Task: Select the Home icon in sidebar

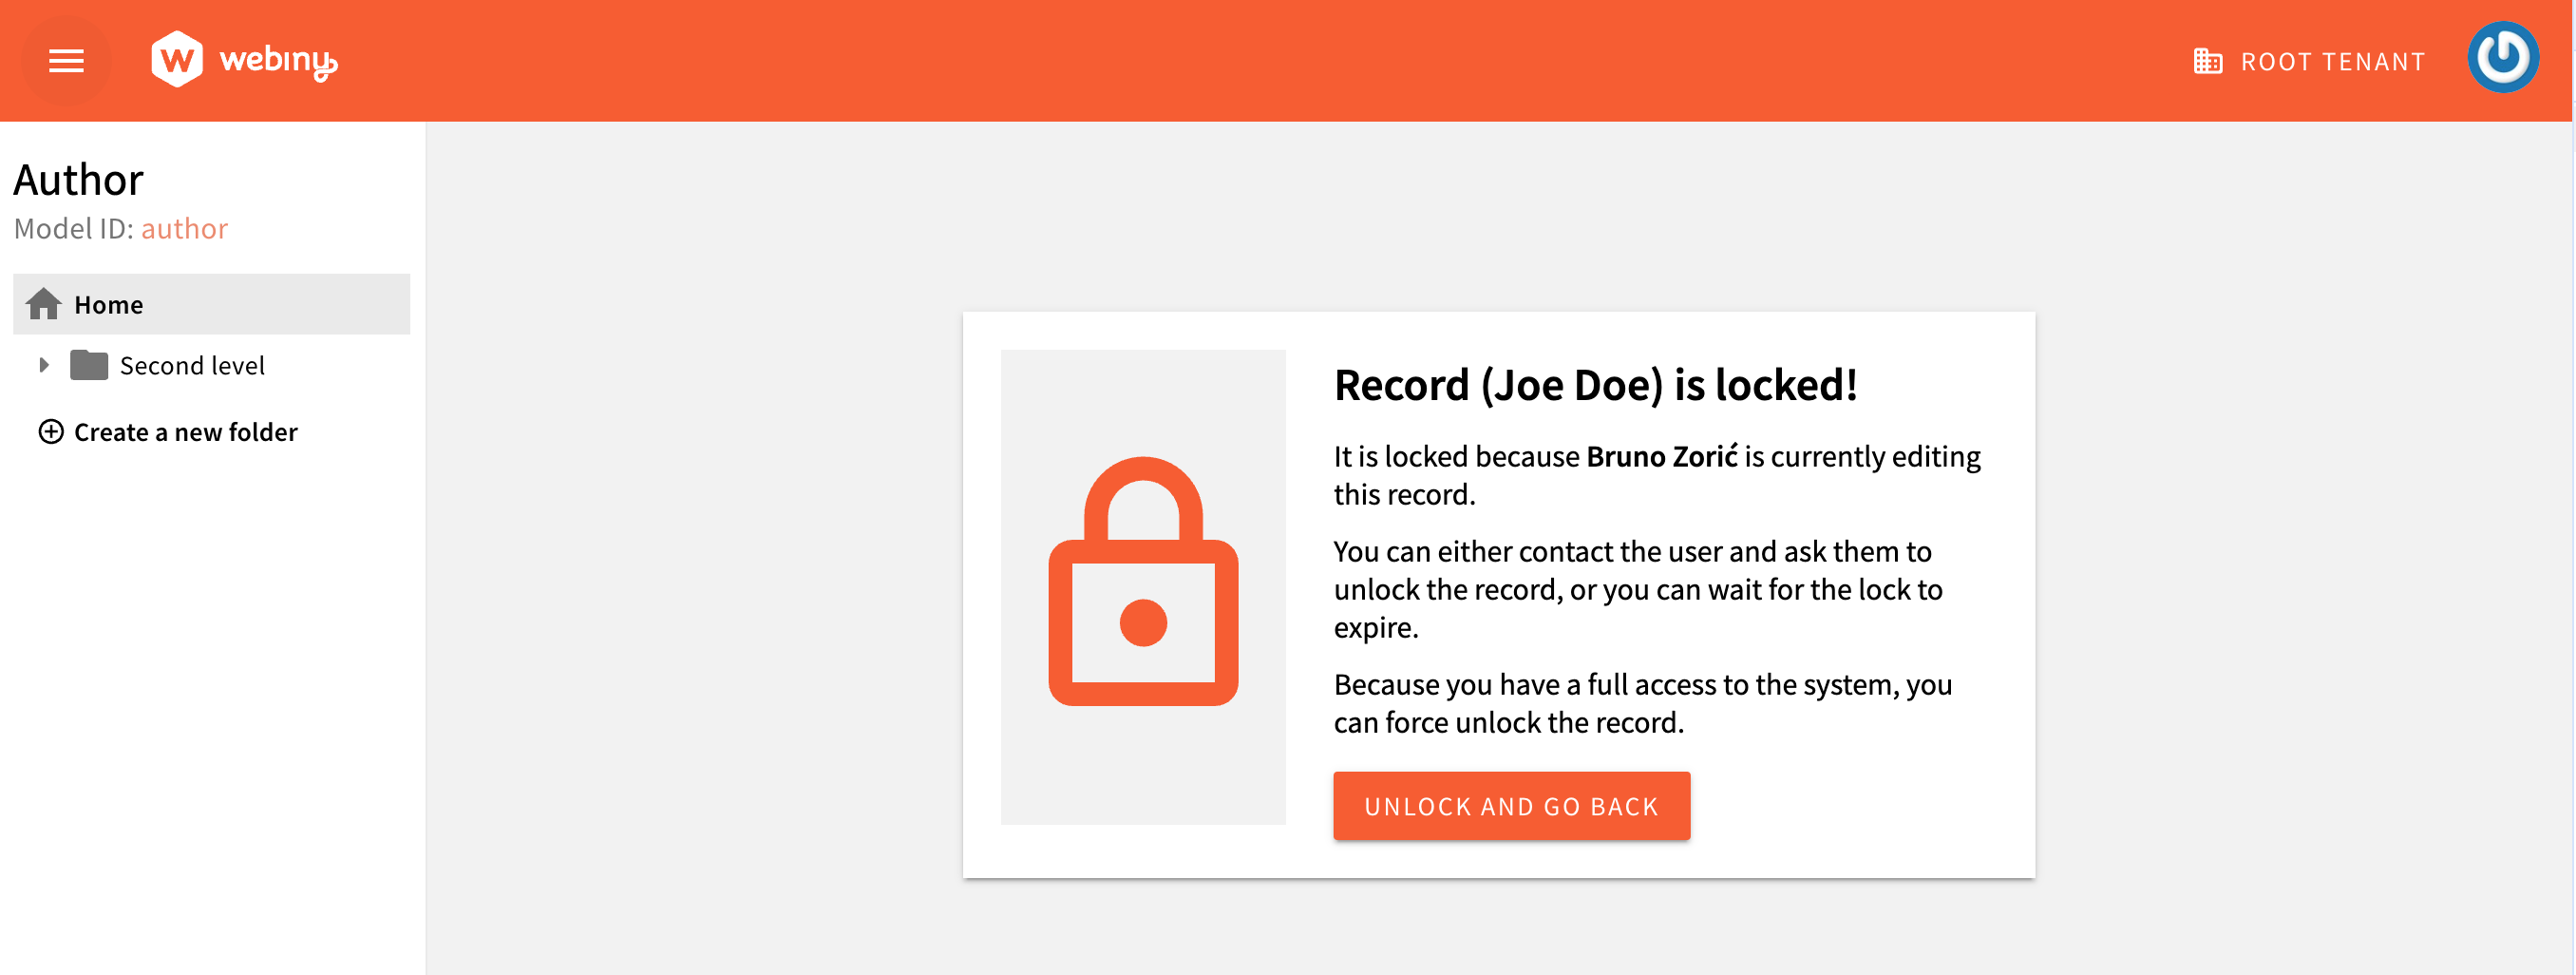Action: click(44, 303)
